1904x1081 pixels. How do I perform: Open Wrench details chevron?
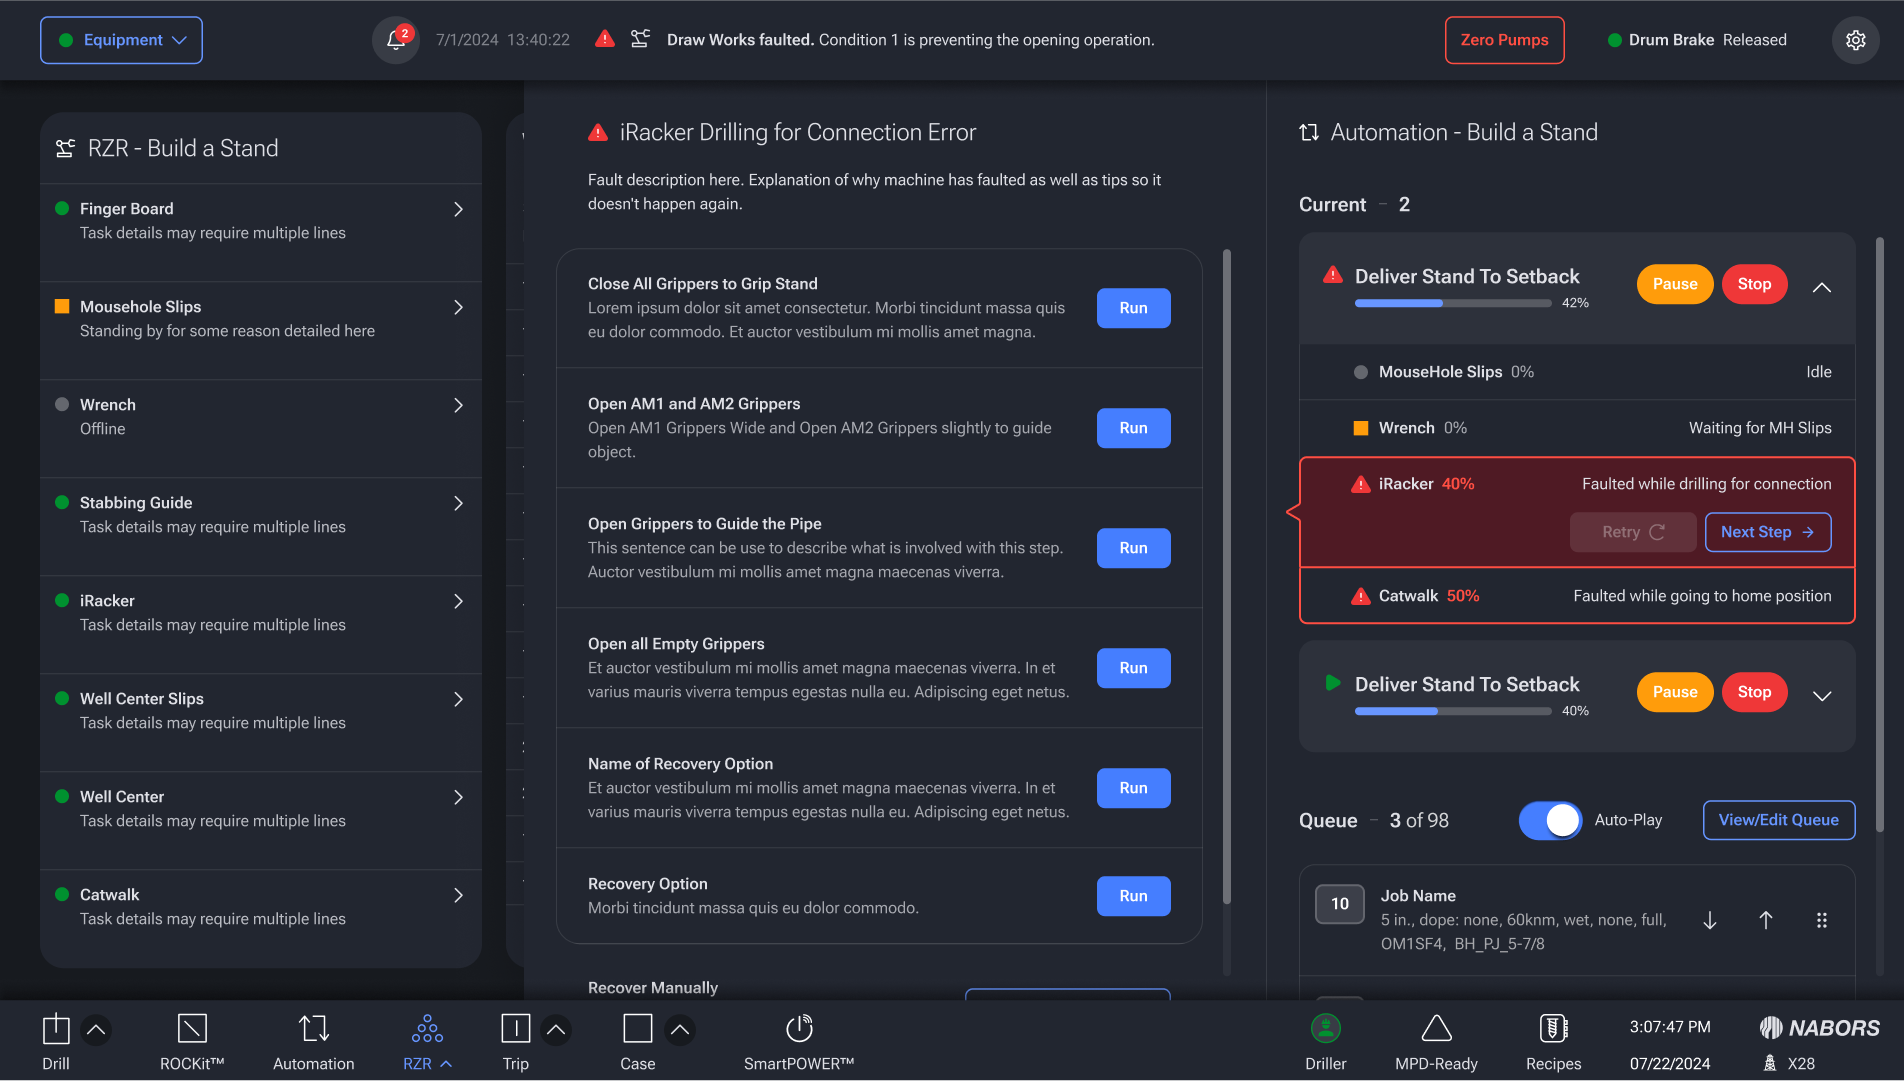pos(458,405)
